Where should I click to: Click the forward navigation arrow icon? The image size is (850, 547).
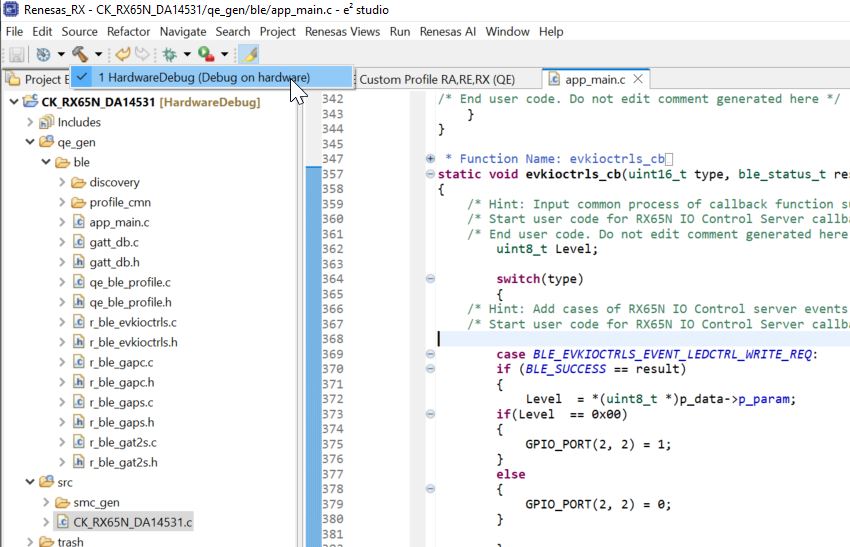pos(141,54)
